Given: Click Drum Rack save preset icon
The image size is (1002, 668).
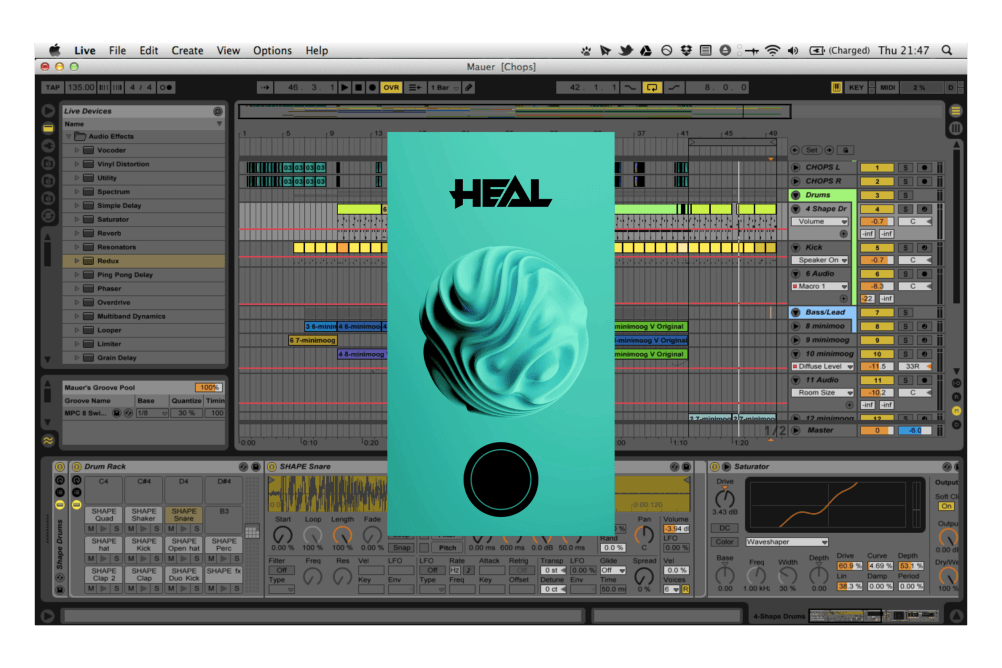Looking at the screenshot, I should tap(256, 467).
